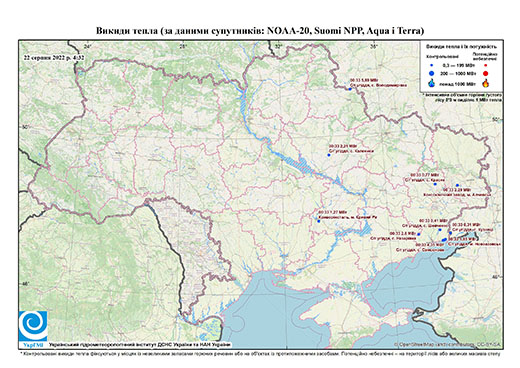Click the UkrGMI spiral logo
The width and height of the screenshot is (520, 368).
(33, 326)
